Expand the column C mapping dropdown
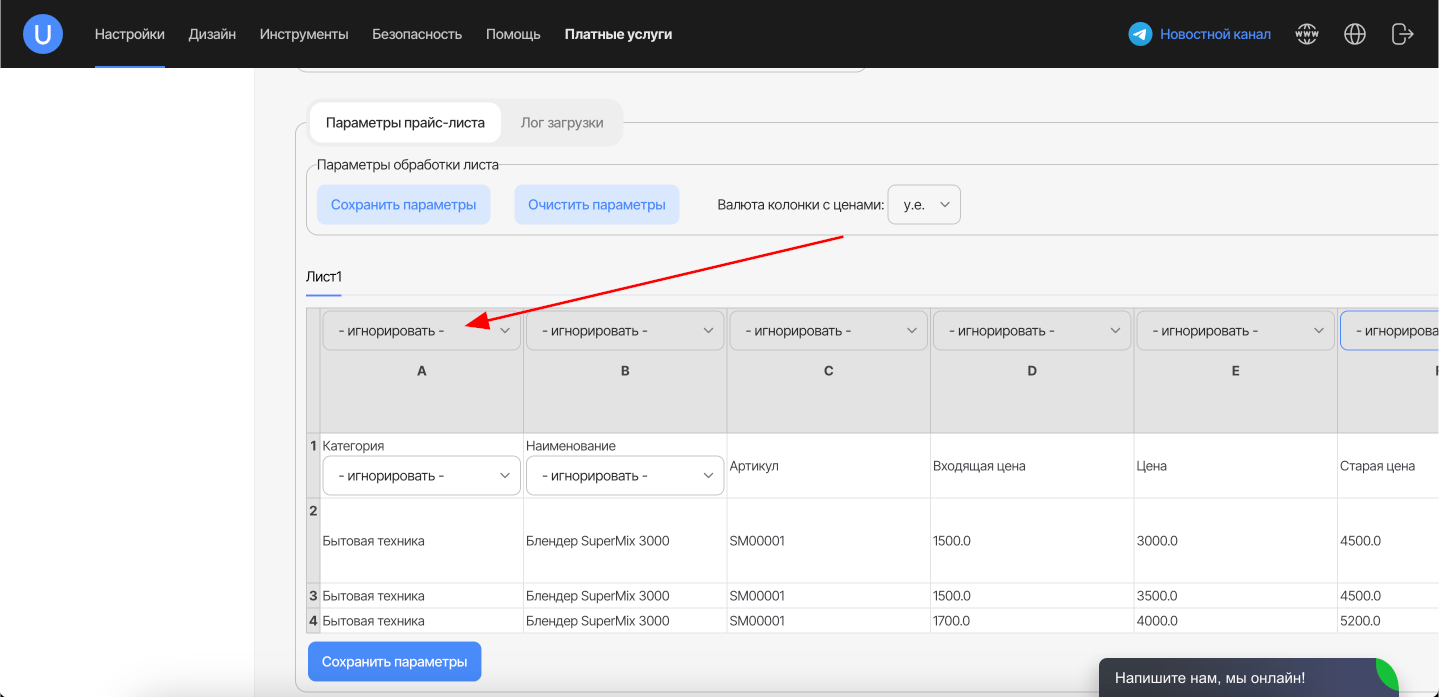 [829, 331]
